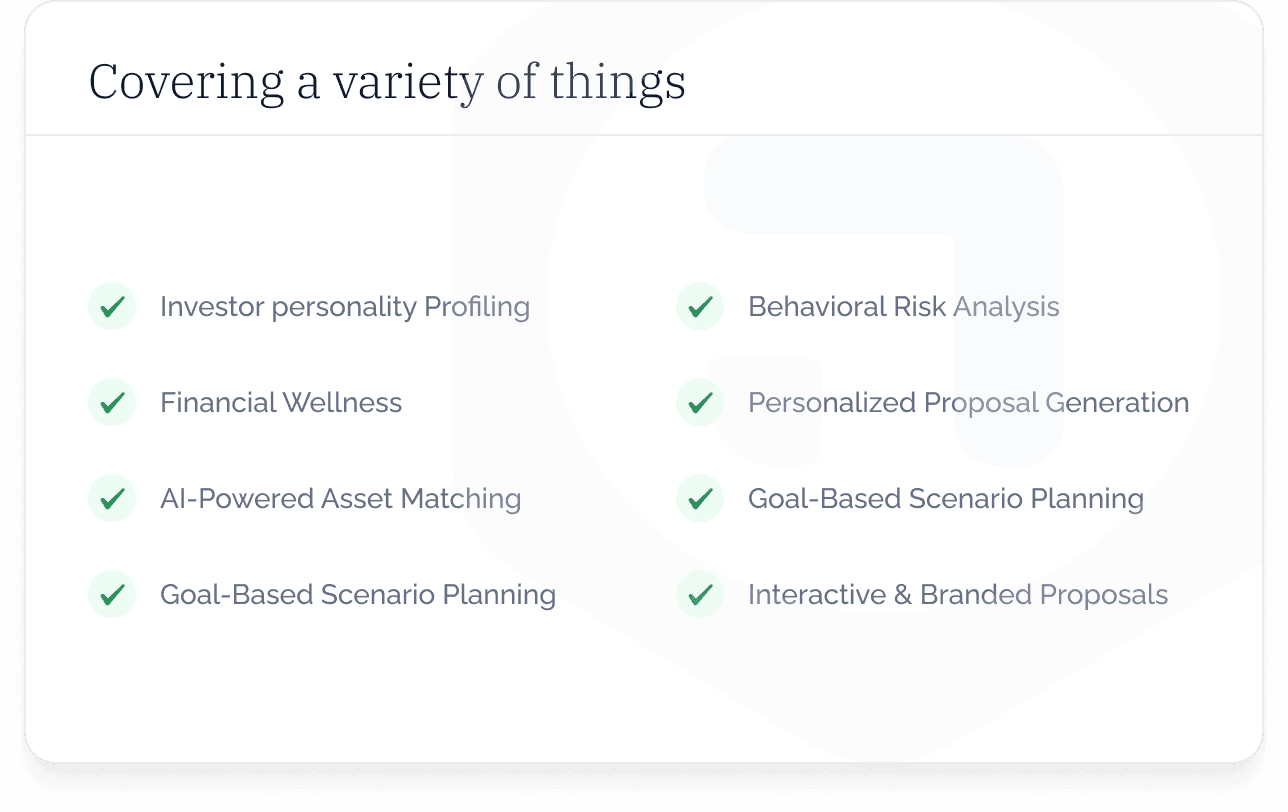Click the checkmark beside Behavioral Risk Analysis
Image resolution: width=1288 pixels, height=812 pixels.
(700, 306)
